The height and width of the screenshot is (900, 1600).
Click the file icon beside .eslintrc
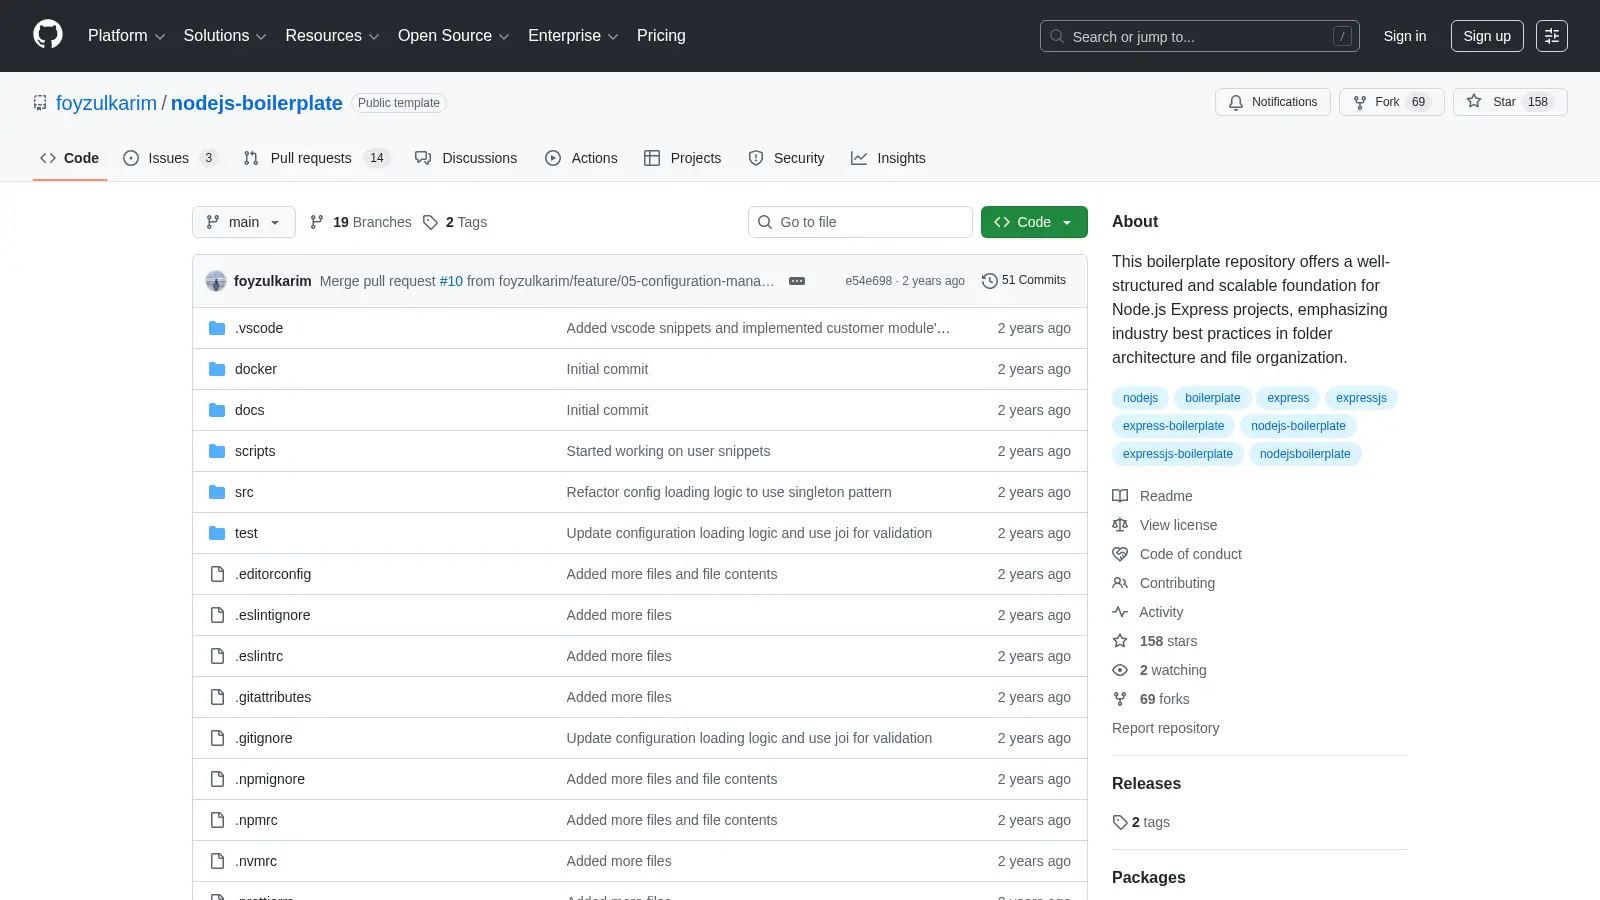(217, 656)
